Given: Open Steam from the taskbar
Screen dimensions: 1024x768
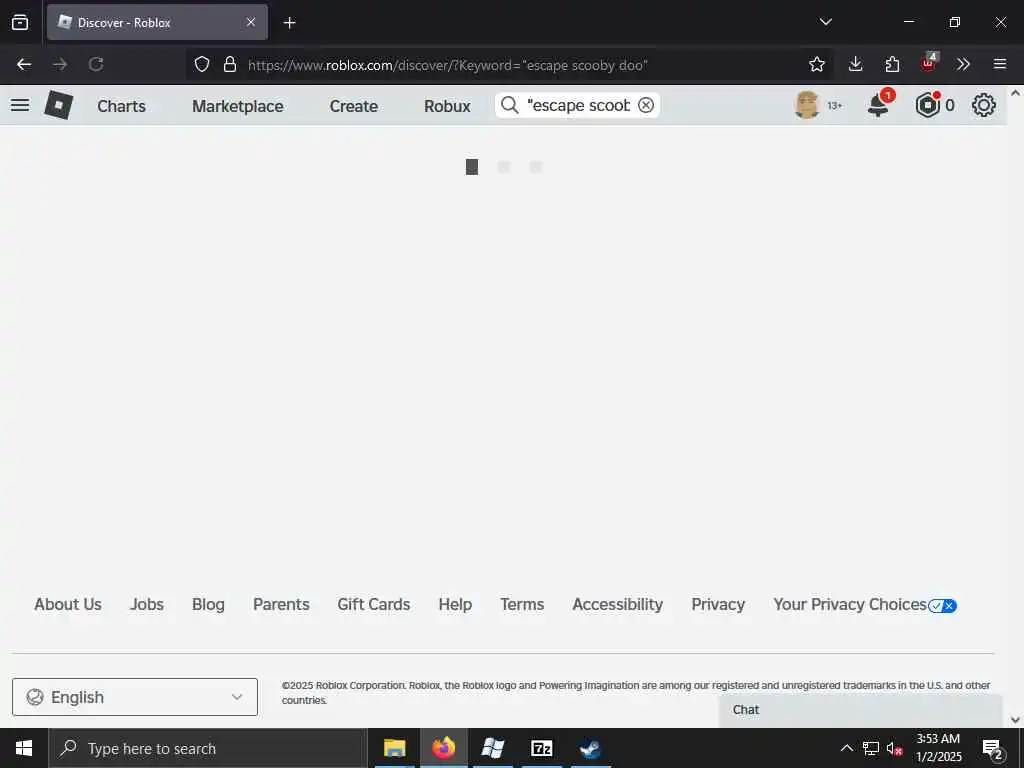Looking at the screenshot, I should 590,748.
